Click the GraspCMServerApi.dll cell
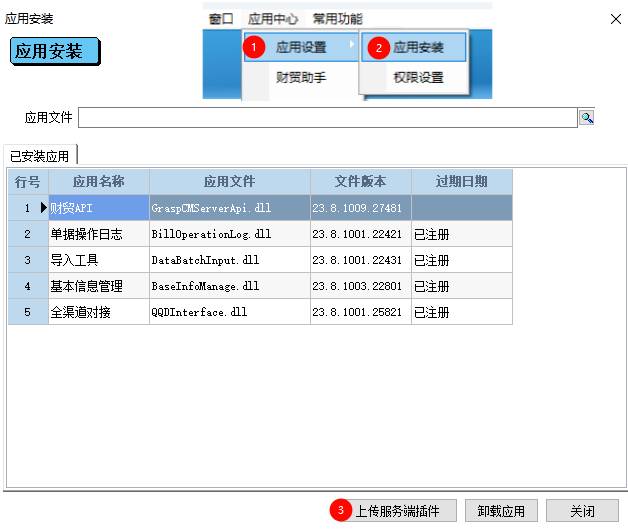 click(x=230, y=208)
